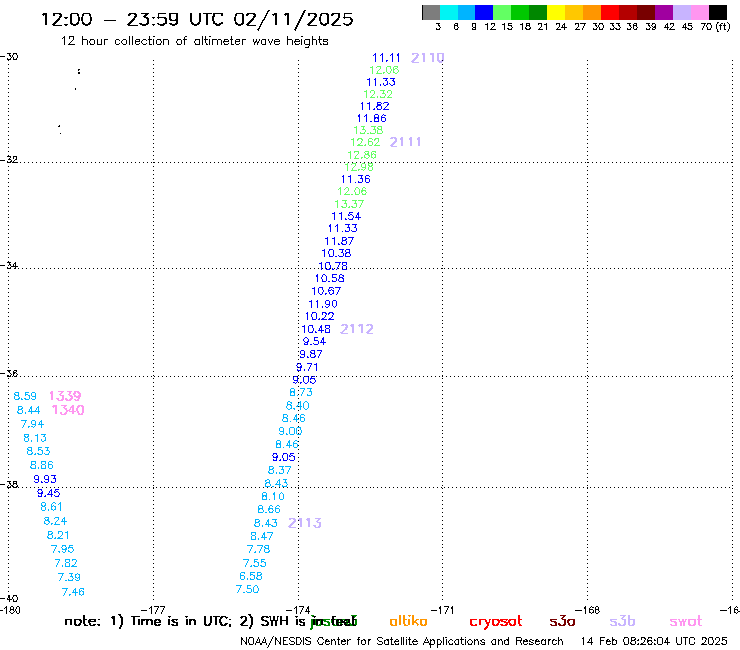Click the title '12:00 – 23:59 UTC 02/11/2025'
740x650 pixels.
coord(197,19)
